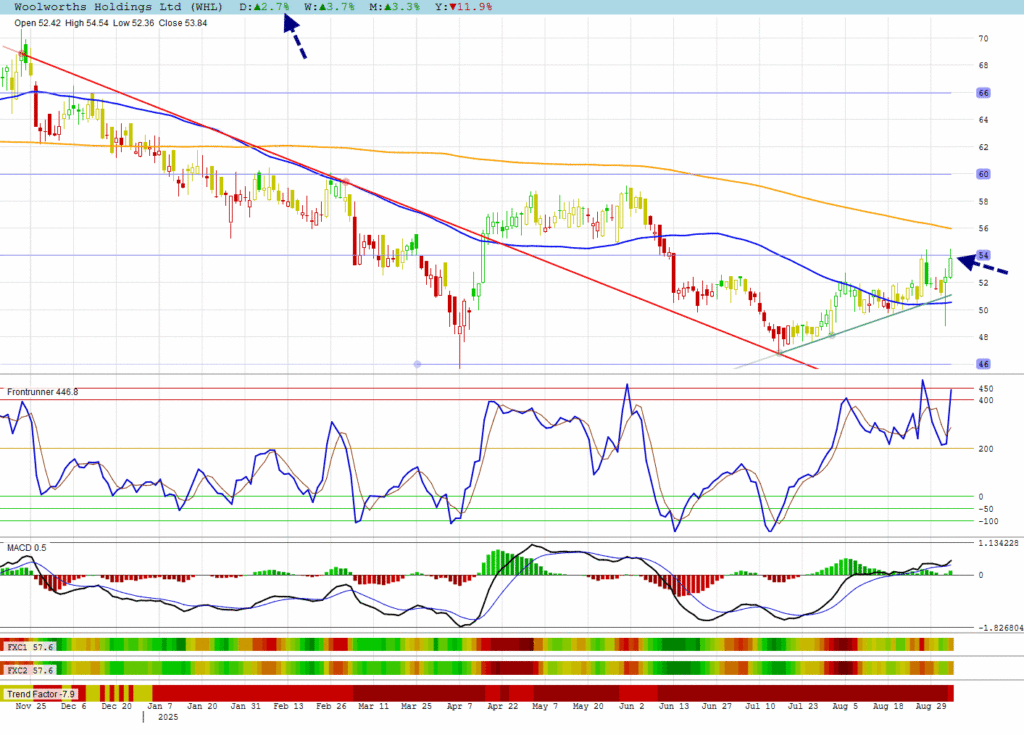Select the monthly change M:3.3% value
The width and height of the screenshot is (1024, 735).
coord(394,7)
